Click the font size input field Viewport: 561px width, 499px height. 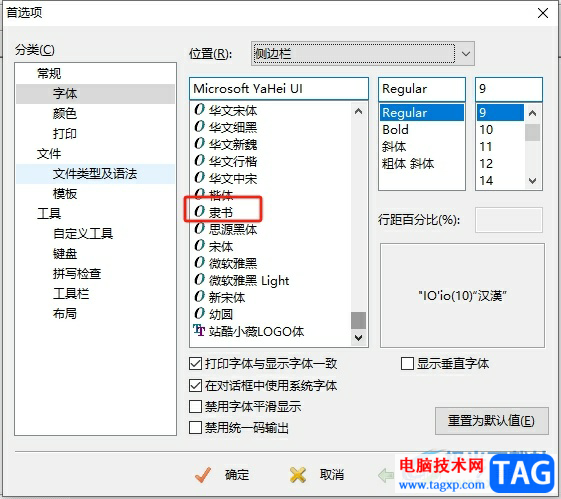(508, 89)
